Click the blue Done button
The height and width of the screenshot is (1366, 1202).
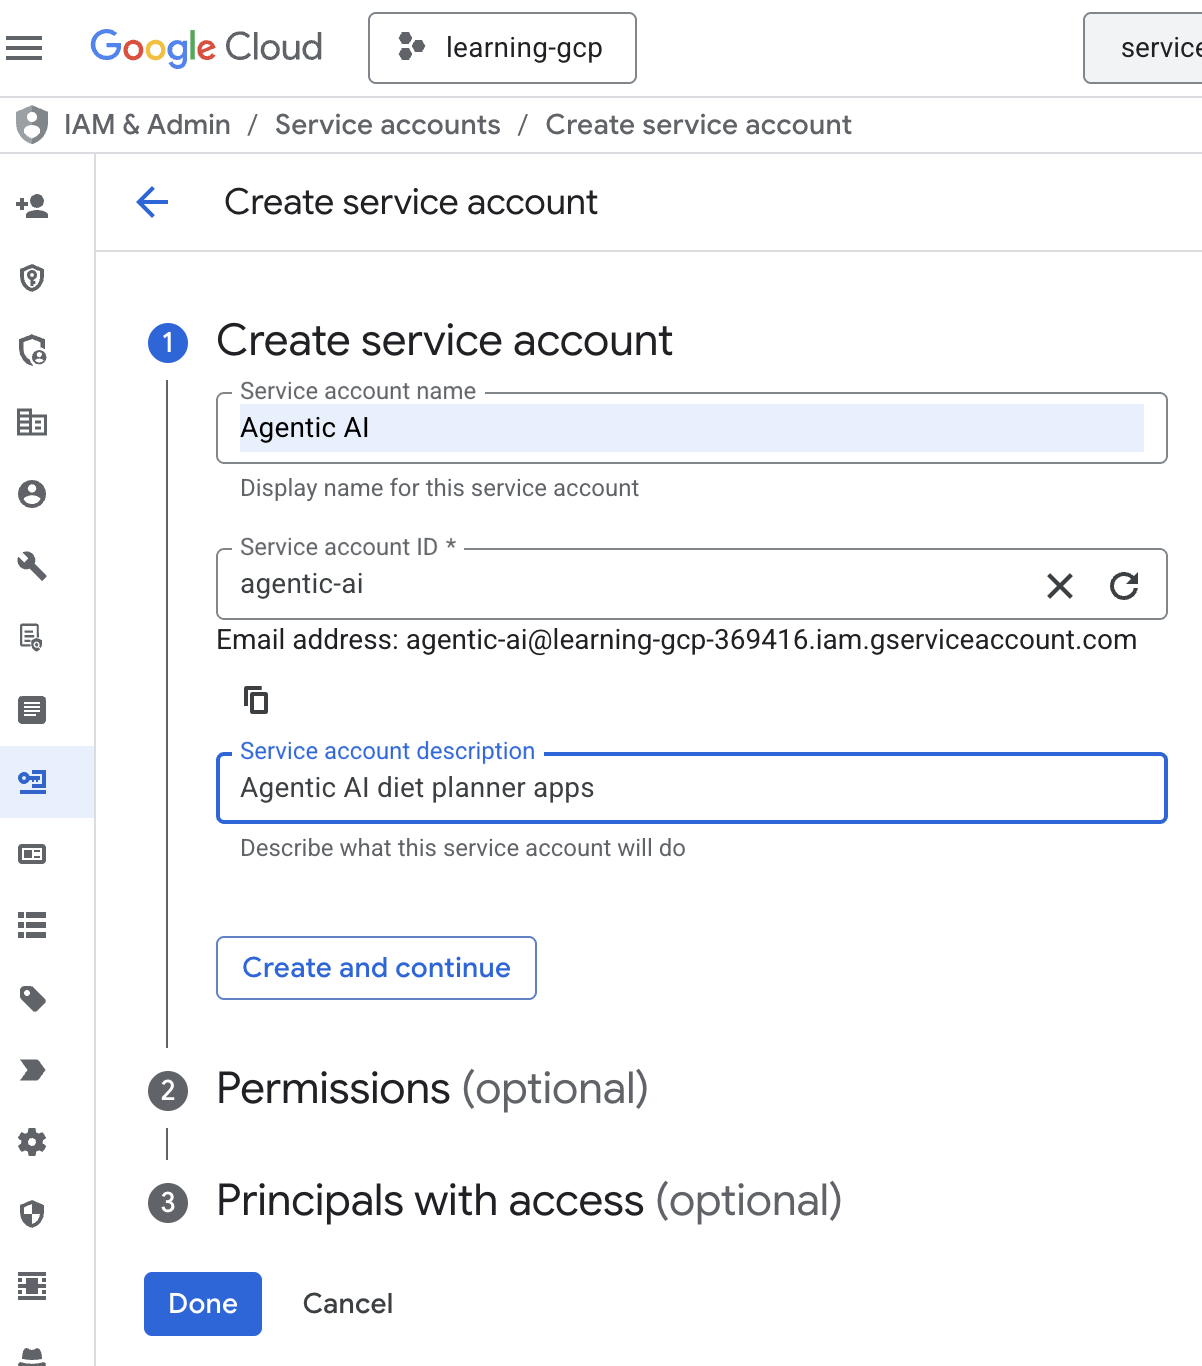click(x=203, y=1304)
